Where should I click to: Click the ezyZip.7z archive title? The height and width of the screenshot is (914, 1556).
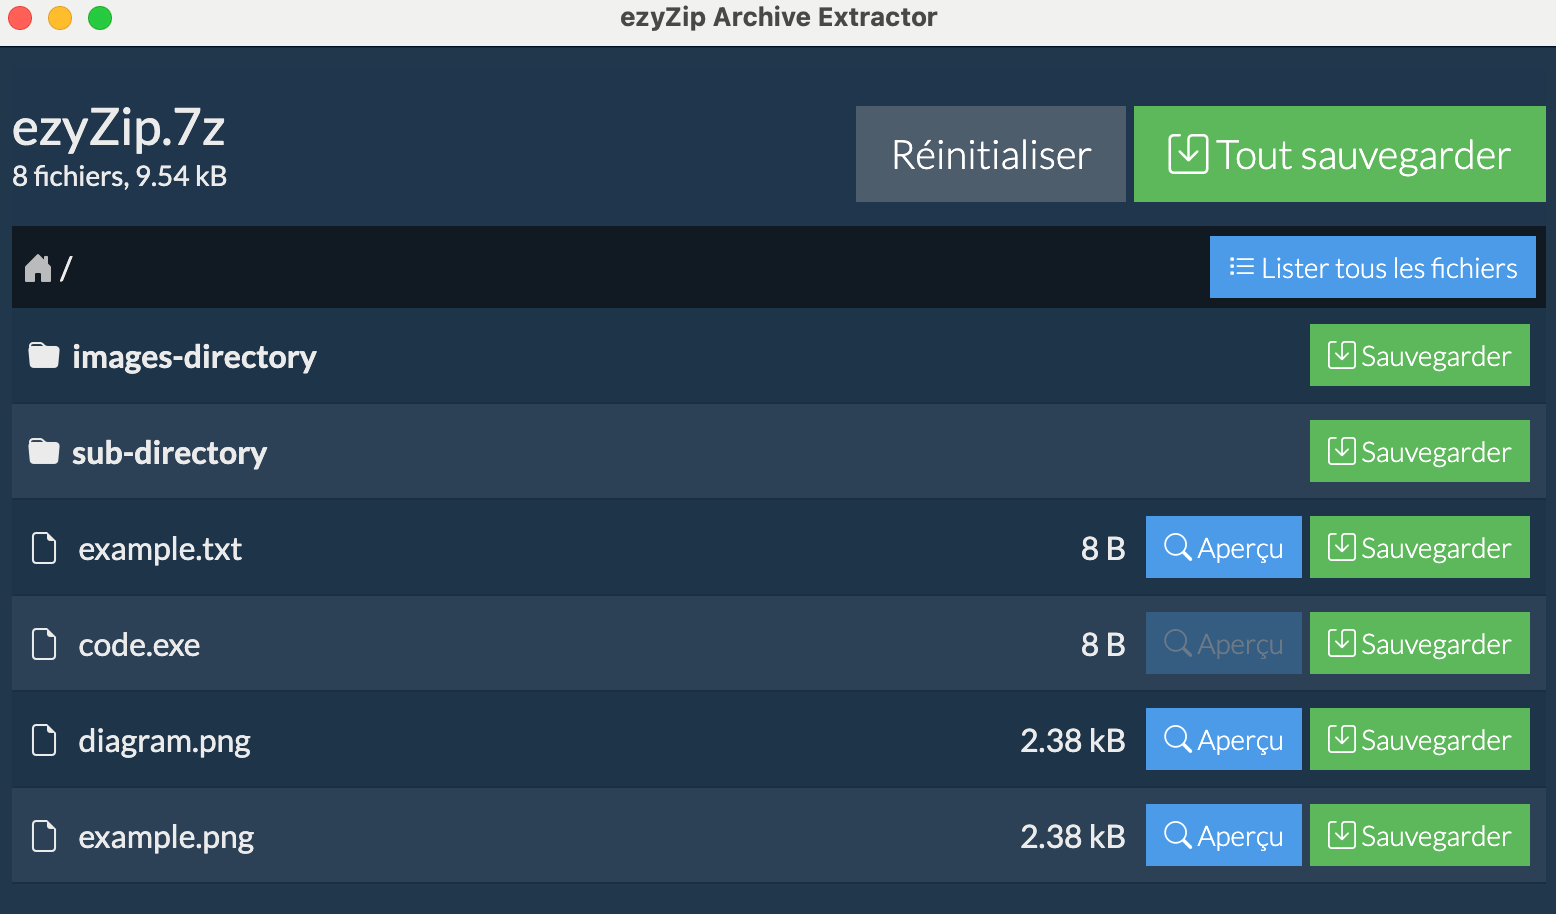point(118,128)
